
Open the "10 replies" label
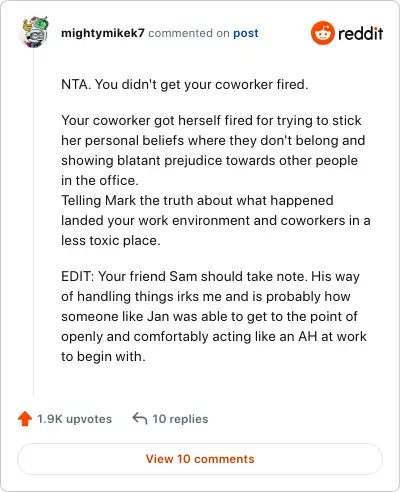pos(180,419)
